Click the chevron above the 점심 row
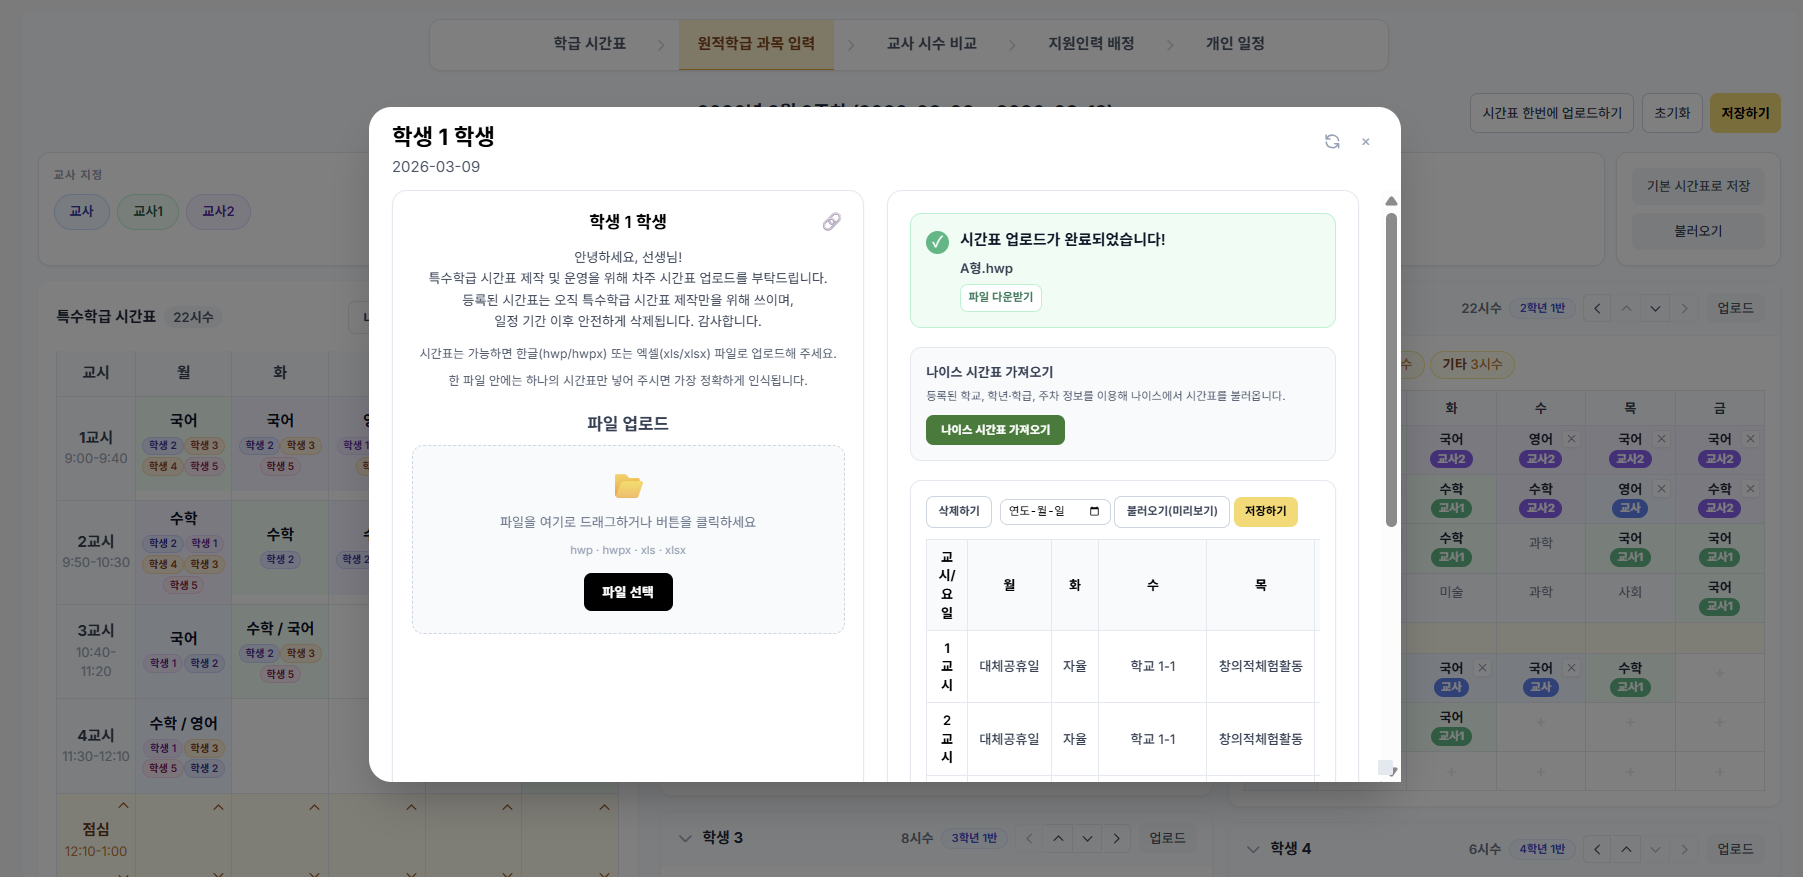 (122, 806)
